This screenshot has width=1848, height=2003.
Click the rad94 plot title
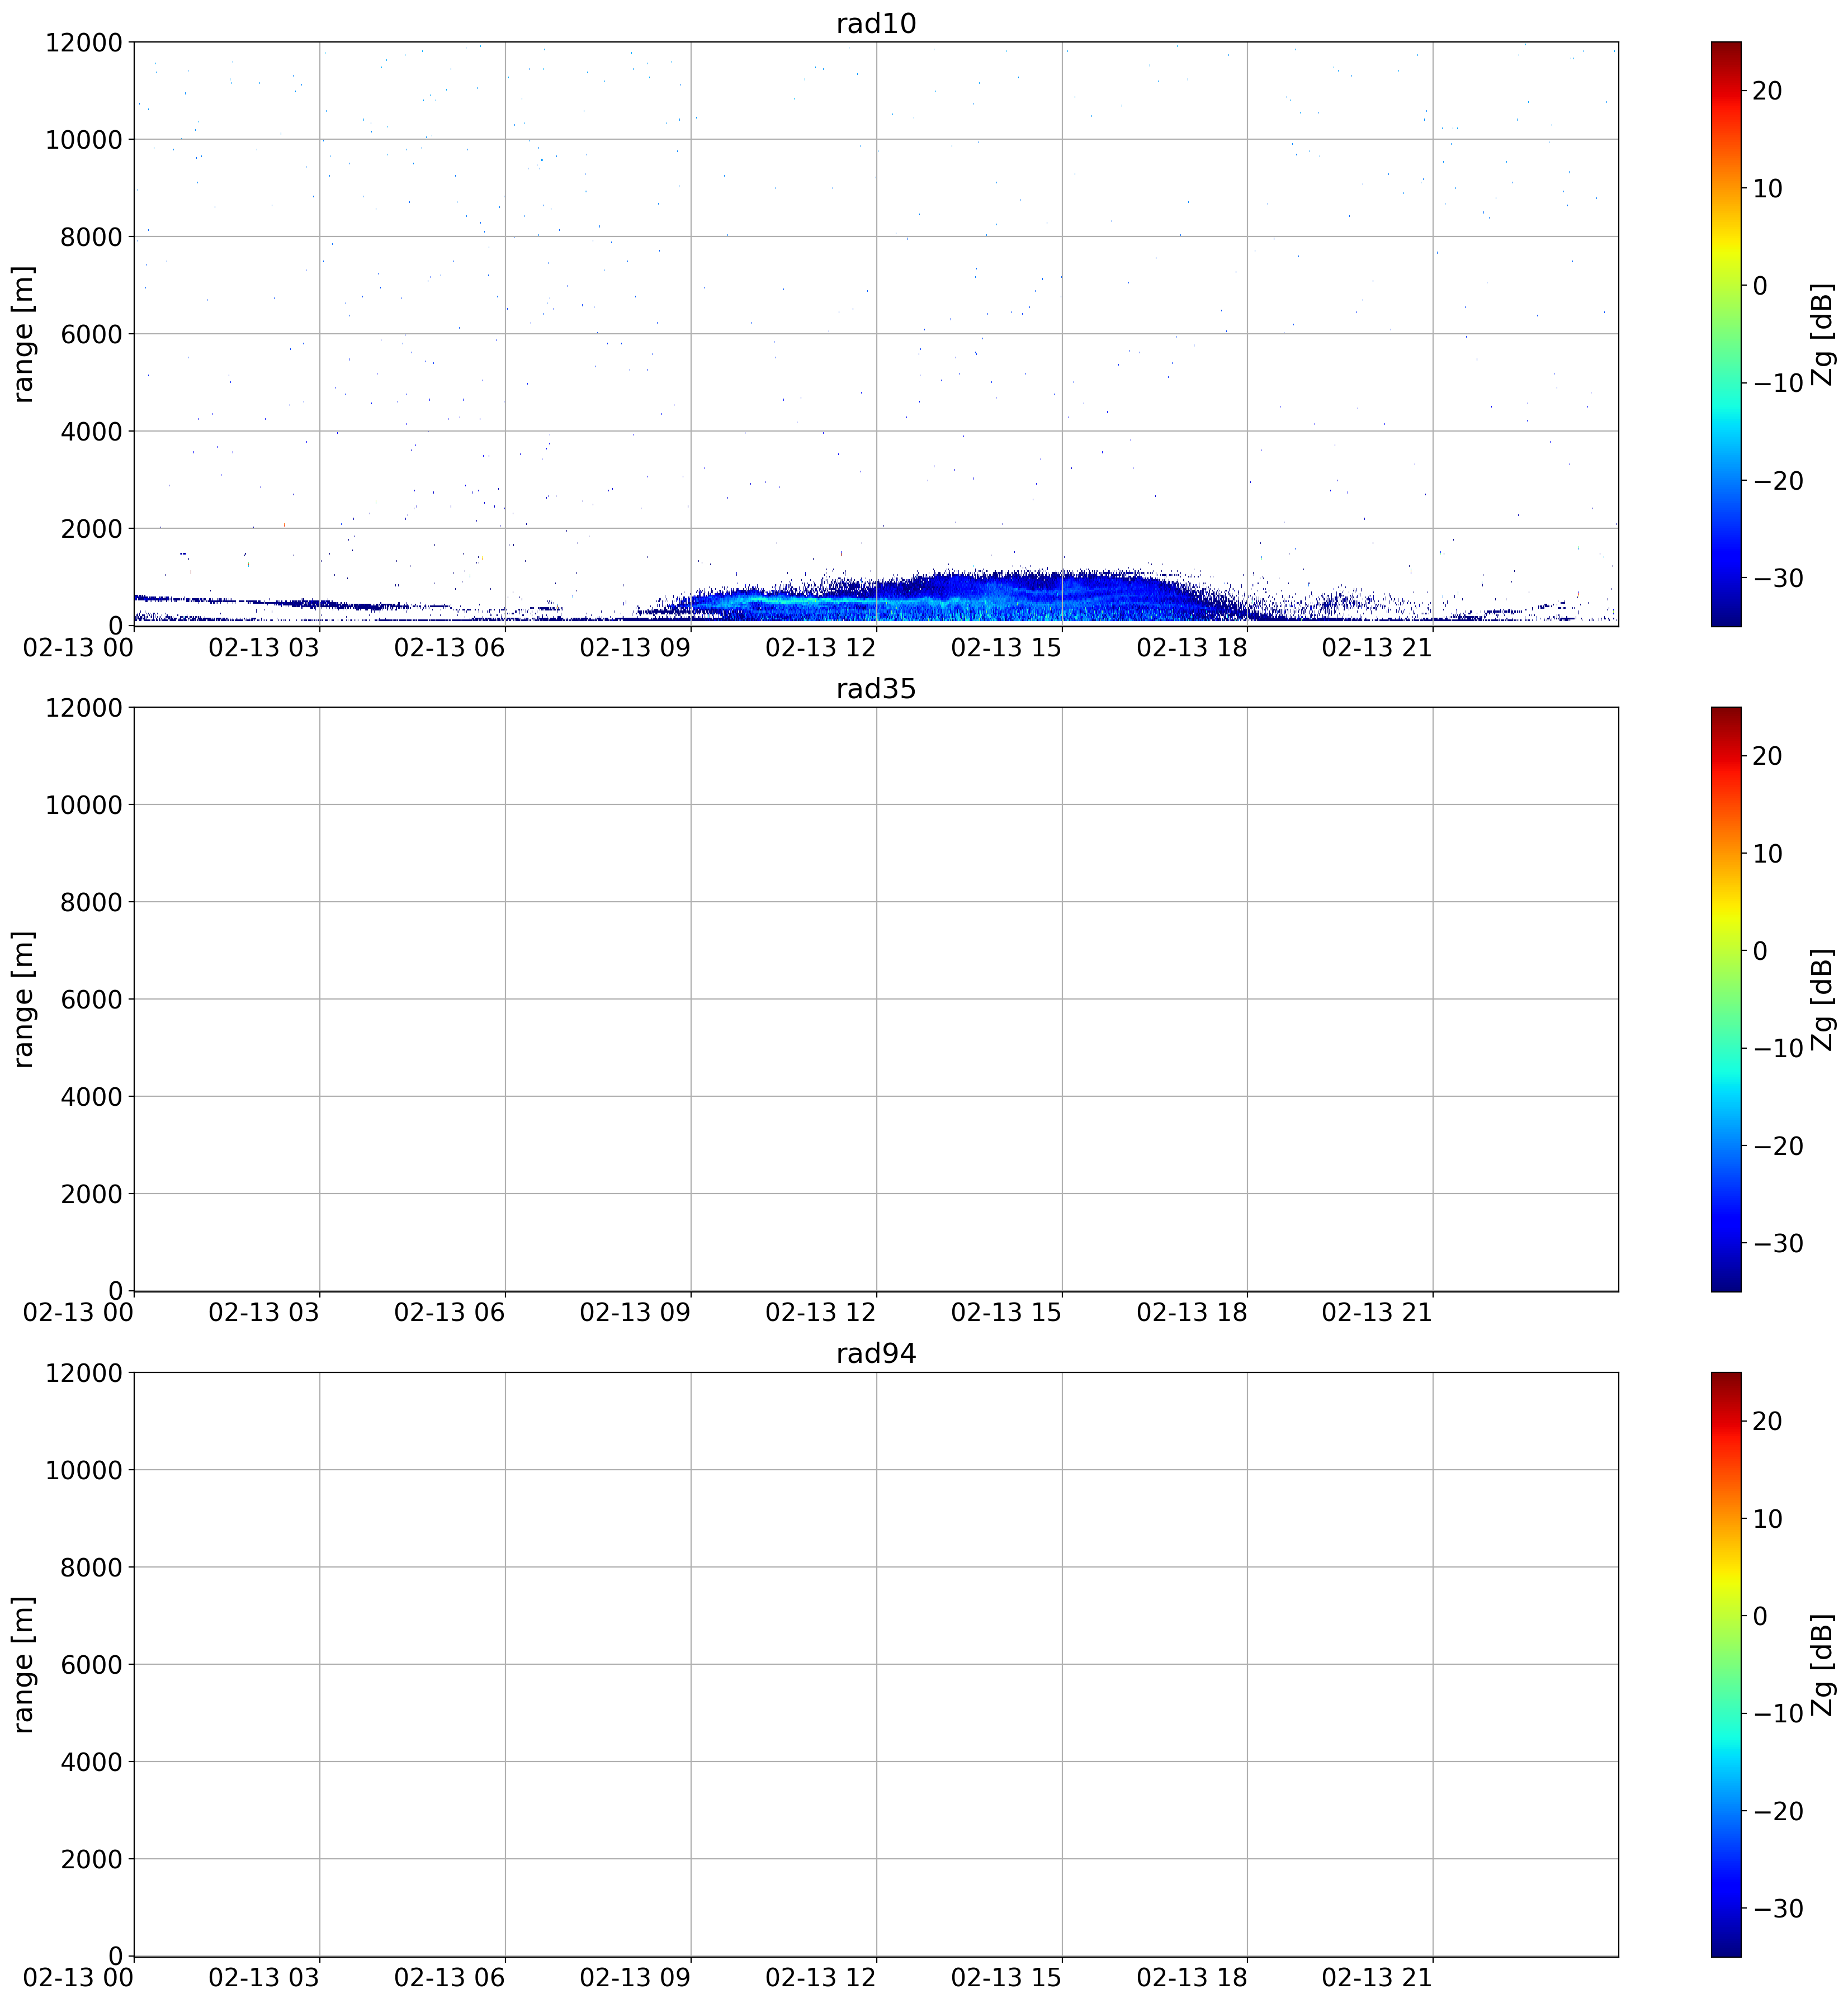coord(876,1354)
